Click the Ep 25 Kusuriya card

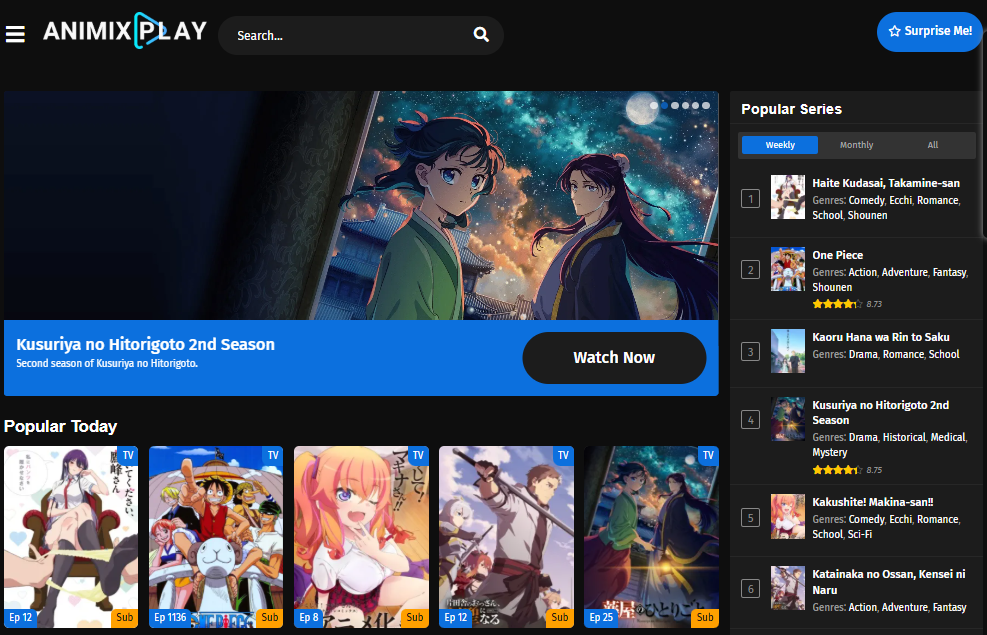[651, 537]
